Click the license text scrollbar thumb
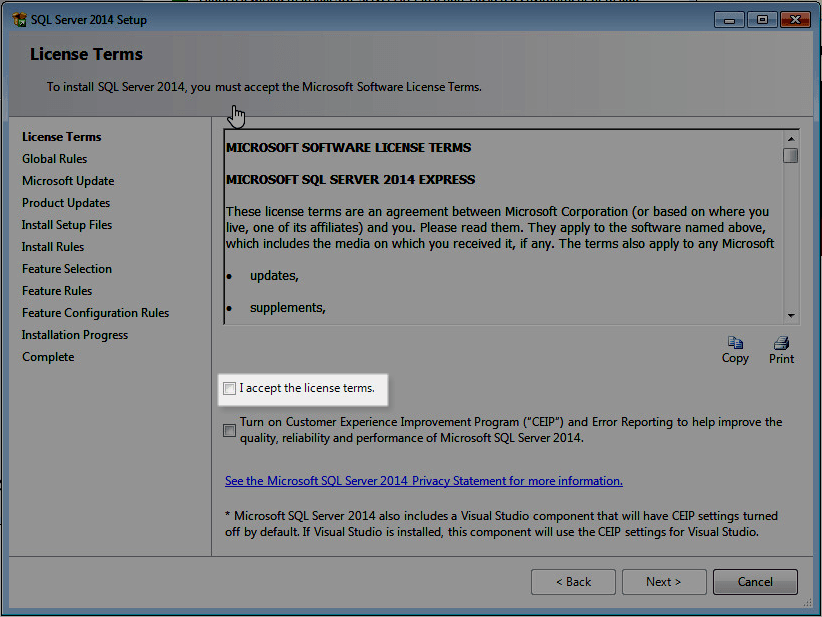822x617 pixels. 789,155
